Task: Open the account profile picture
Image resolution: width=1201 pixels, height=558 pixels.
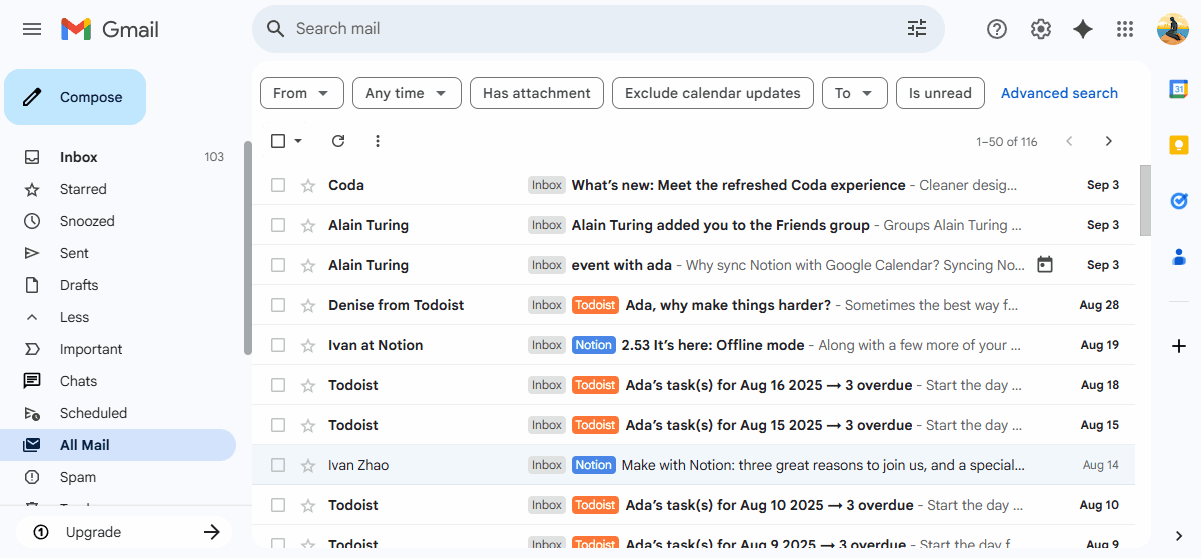Action: pos(1173,29)
